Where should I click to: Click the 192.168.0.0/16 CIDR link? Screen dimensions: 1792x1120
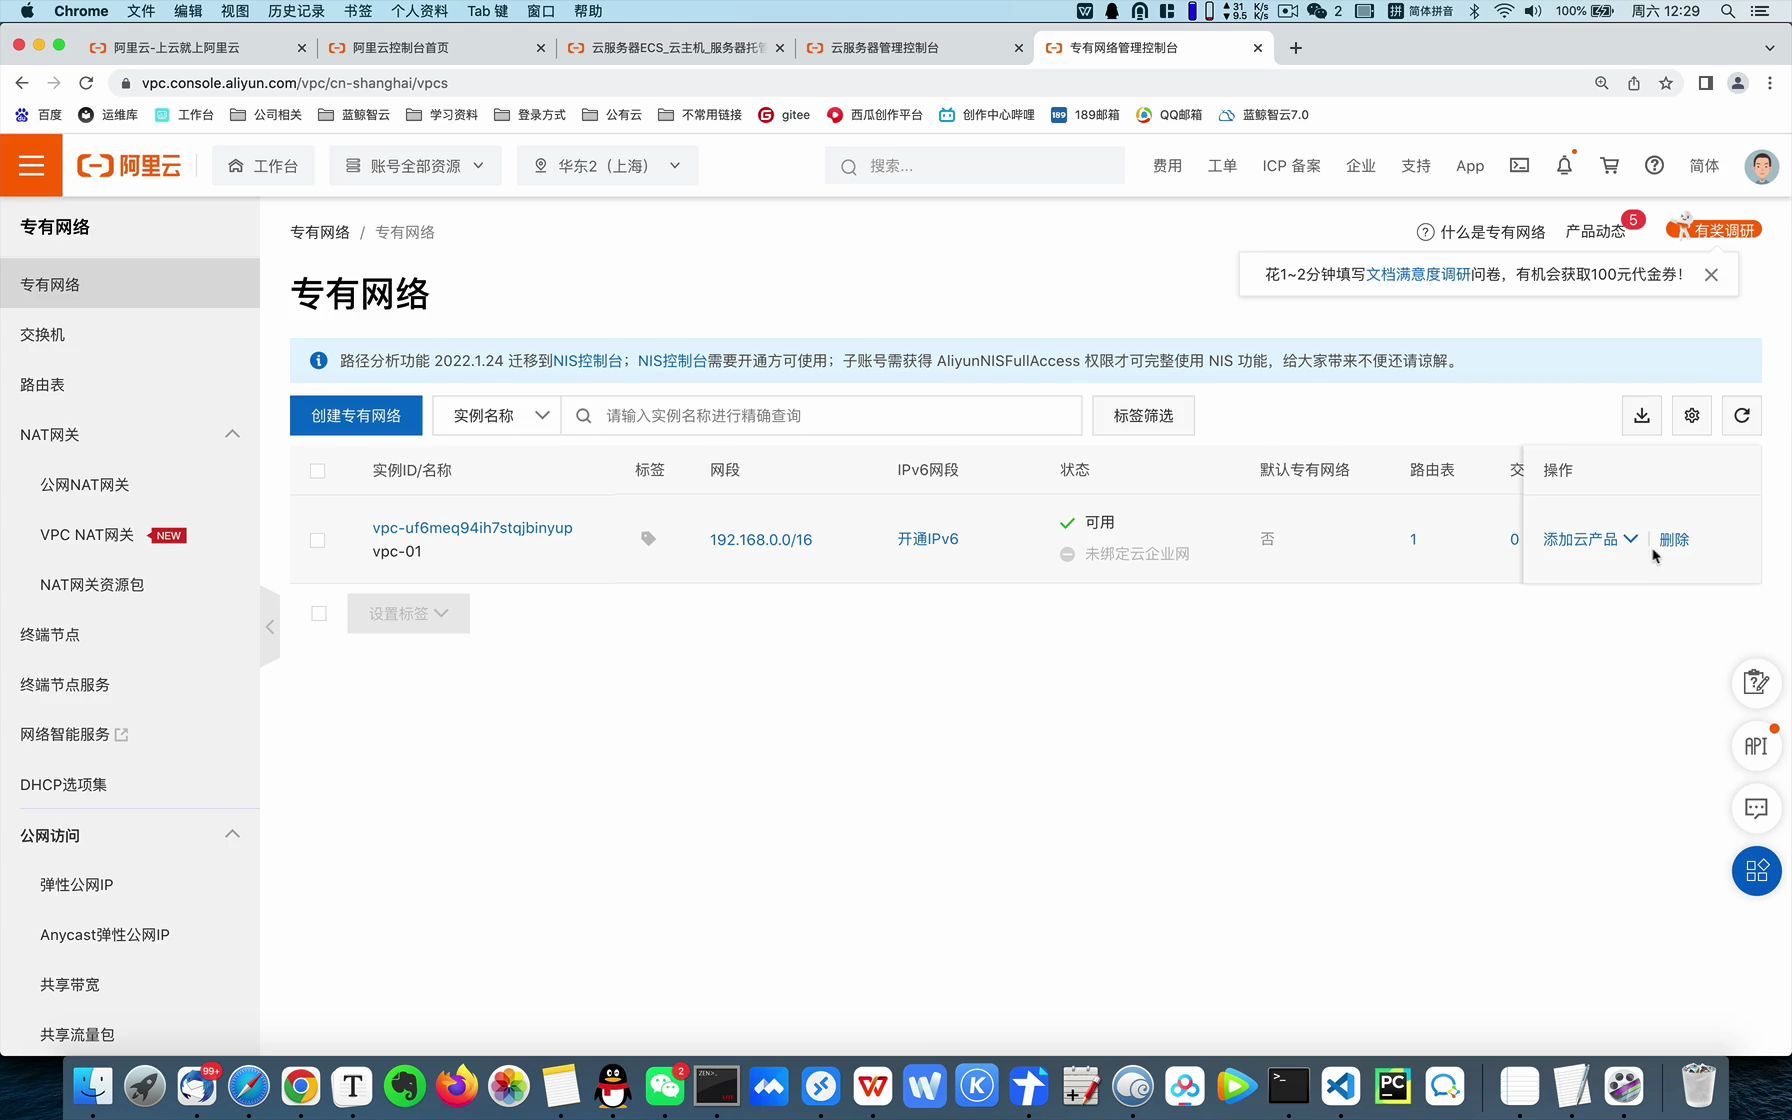[761, 540]
